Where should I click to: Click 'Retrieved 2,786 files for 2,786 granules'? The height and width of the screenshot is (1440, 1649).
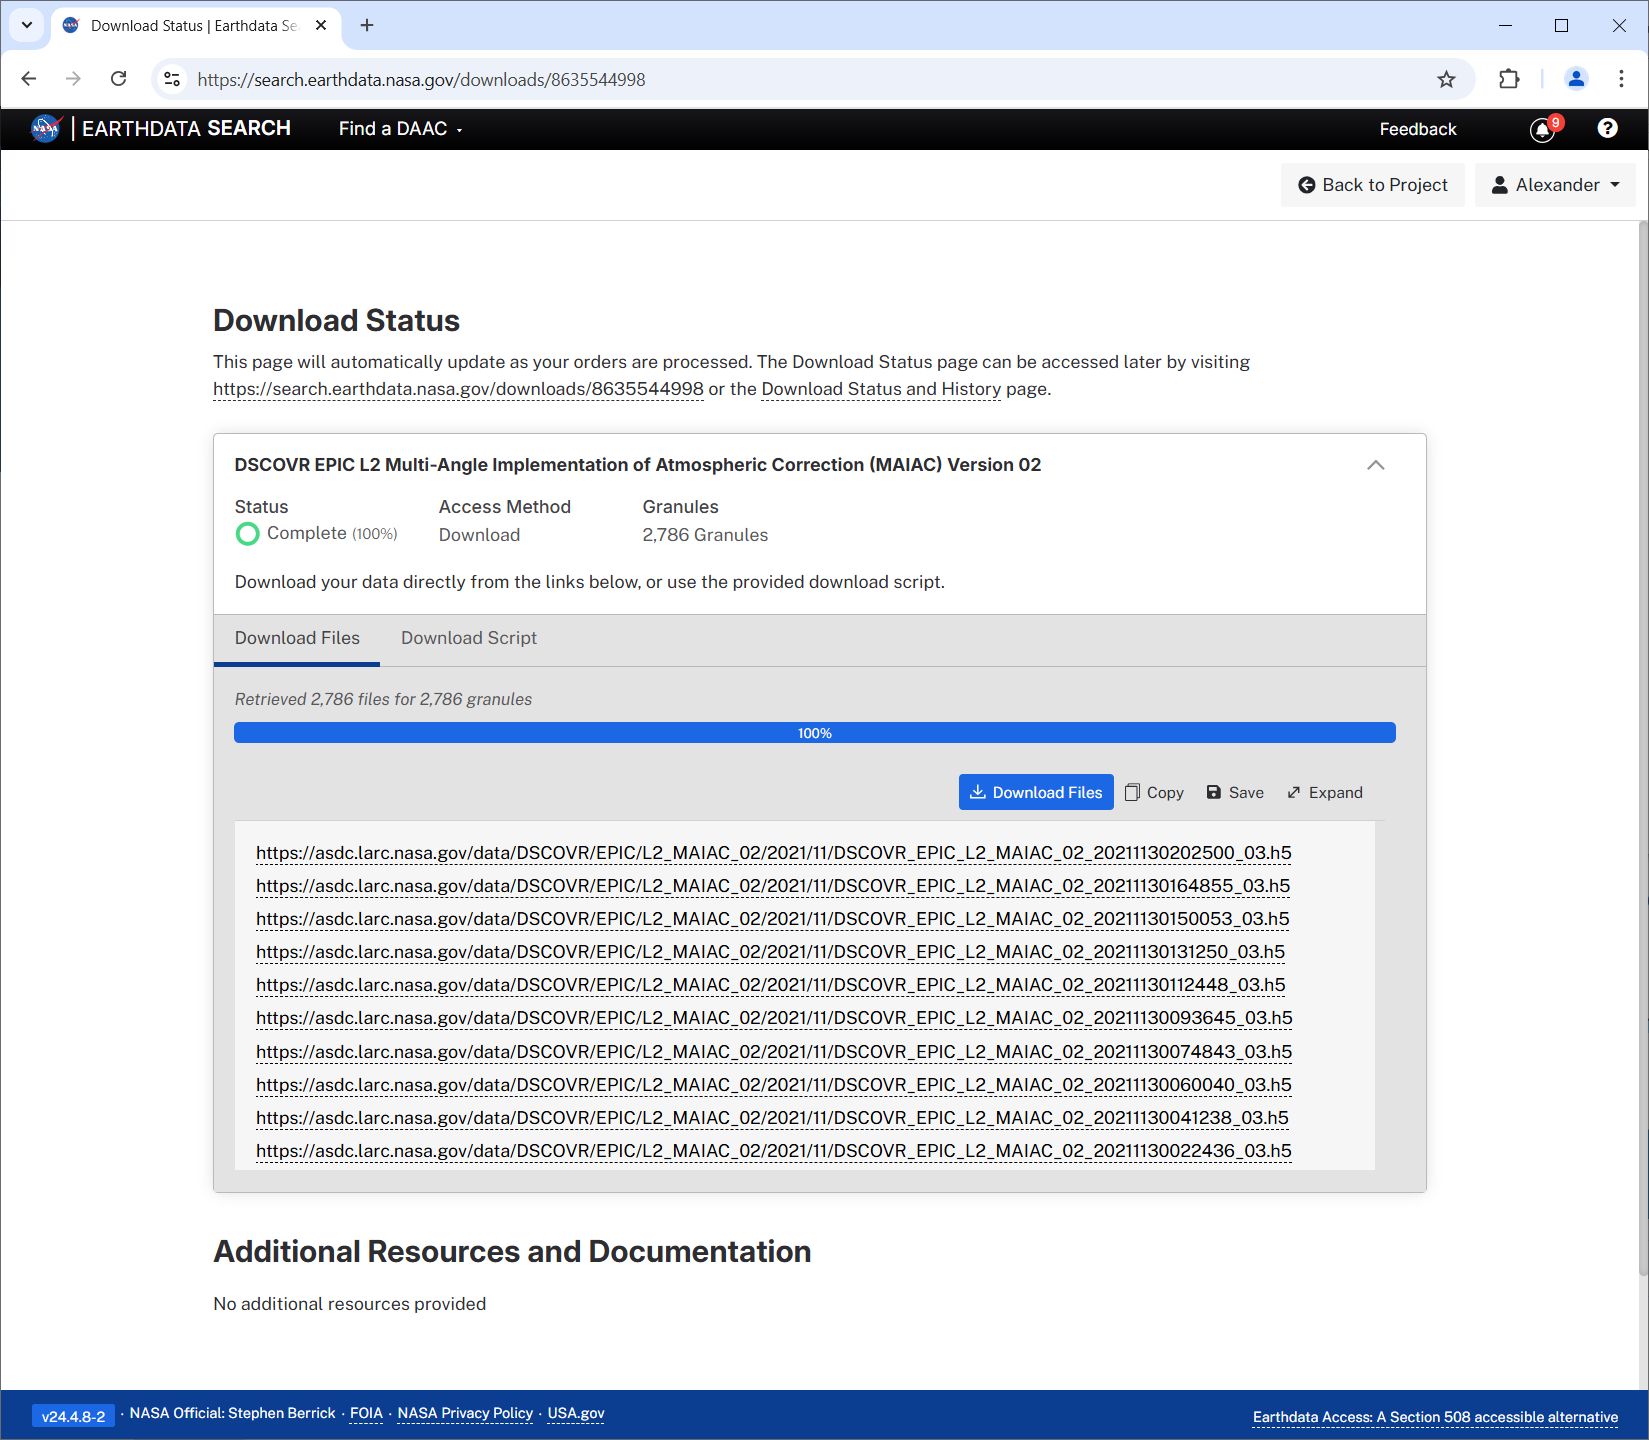(383, 699)
